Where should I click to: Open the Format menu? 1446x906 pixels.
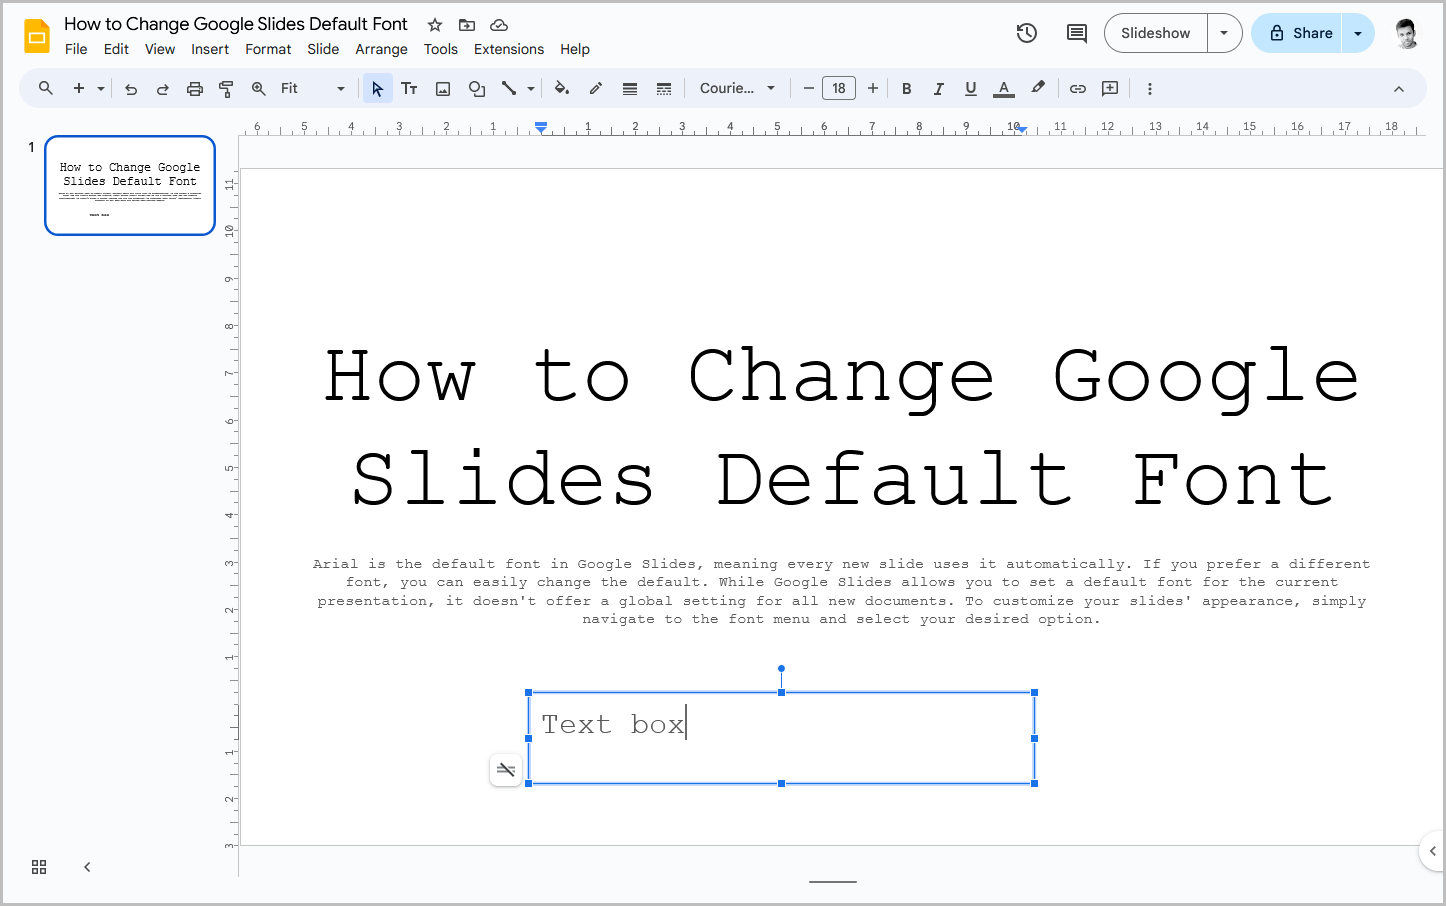268,49
